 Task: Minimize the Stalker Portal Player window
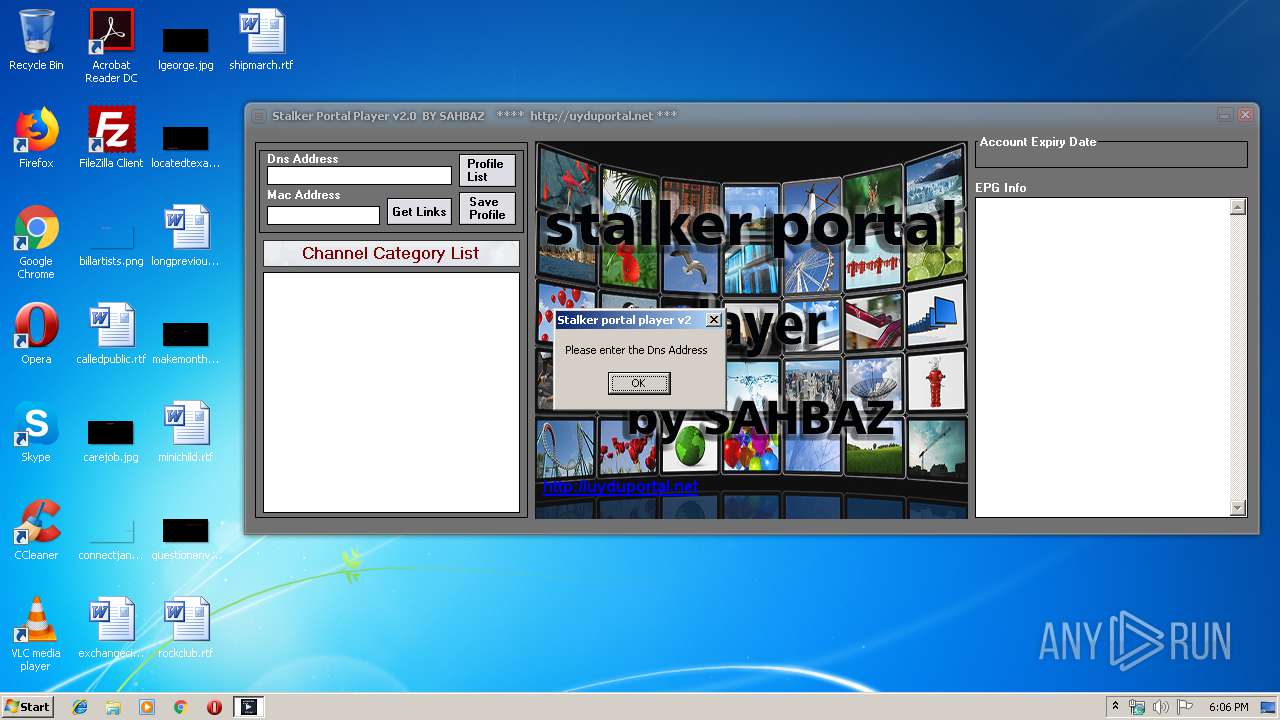pos(1225,115)
